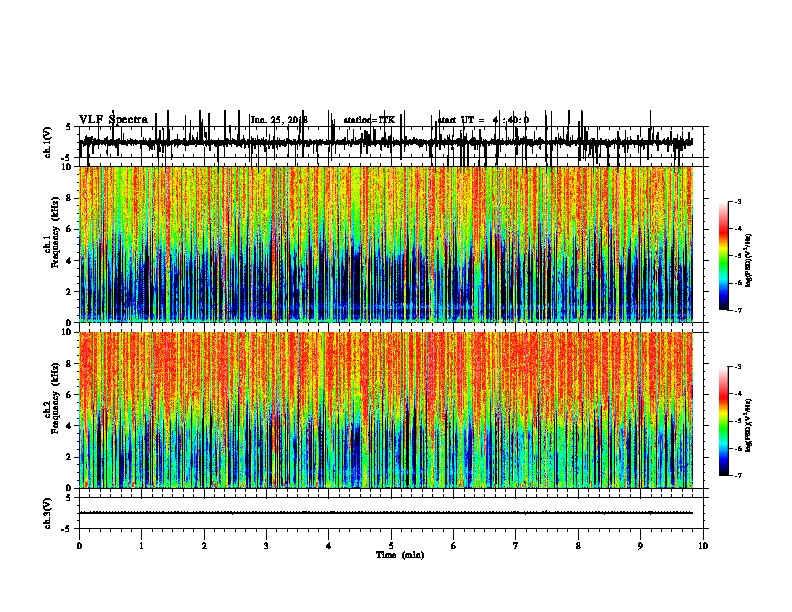Screen dimensions: 792x612
Task: Click the time axis tick '3'
Action: coord(266,546)
